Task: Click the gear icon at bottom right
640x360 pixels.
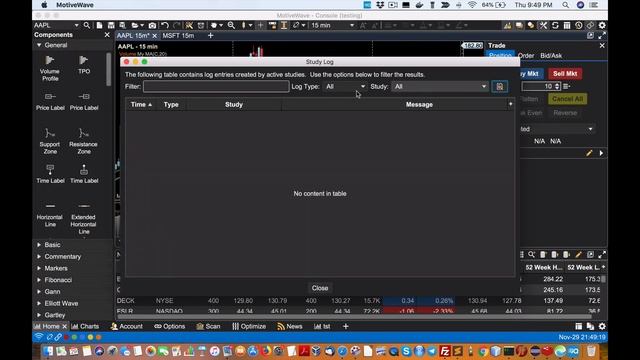Action: click(602, 326)
